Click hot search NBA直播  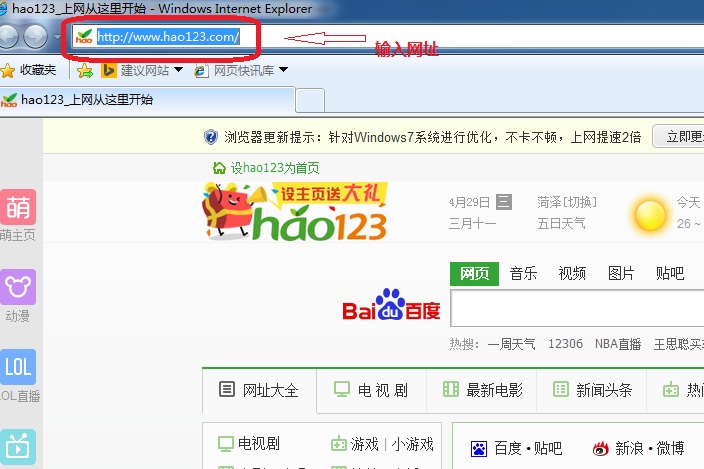point(618,344)
